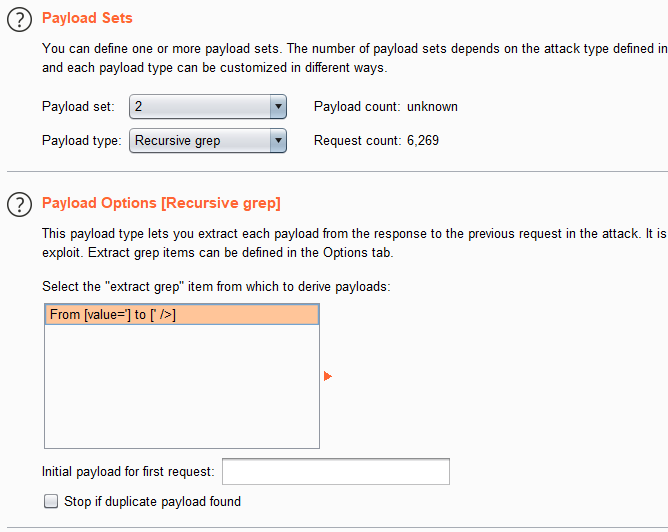Select the "From [value='] to [' />]" grep item
The image size is (668, 532).
[x=181, y=315]
